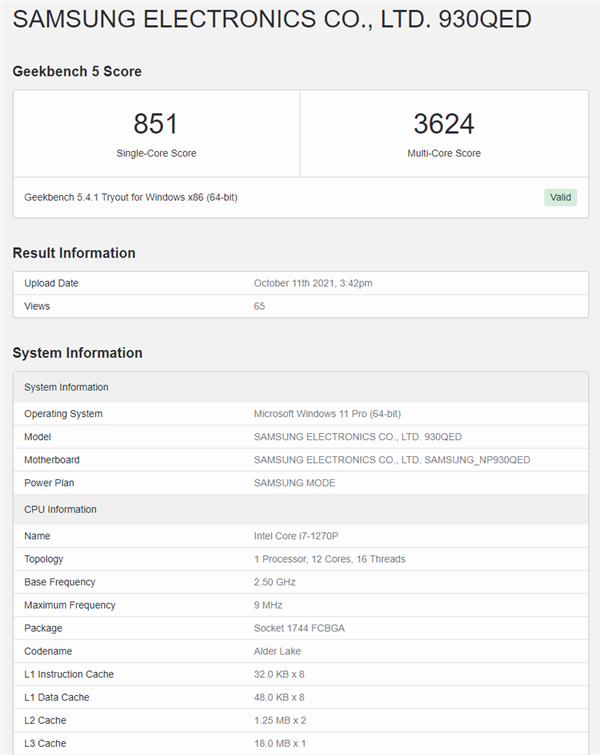Select the Single-Core Score label
The height and width of the screenshot is (755, 600).
click(x=156, y=153)
